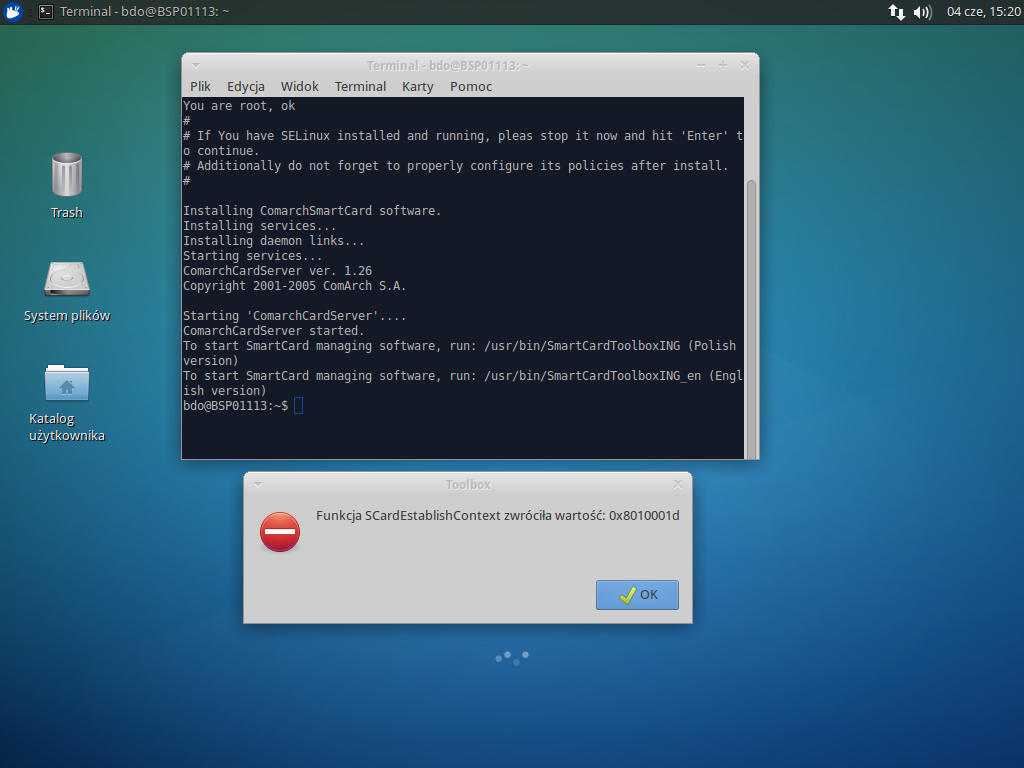Click the 'ComarchCardServer started.' line
The width and height of the screenshot is (1024, 768).
click(274, 330)
